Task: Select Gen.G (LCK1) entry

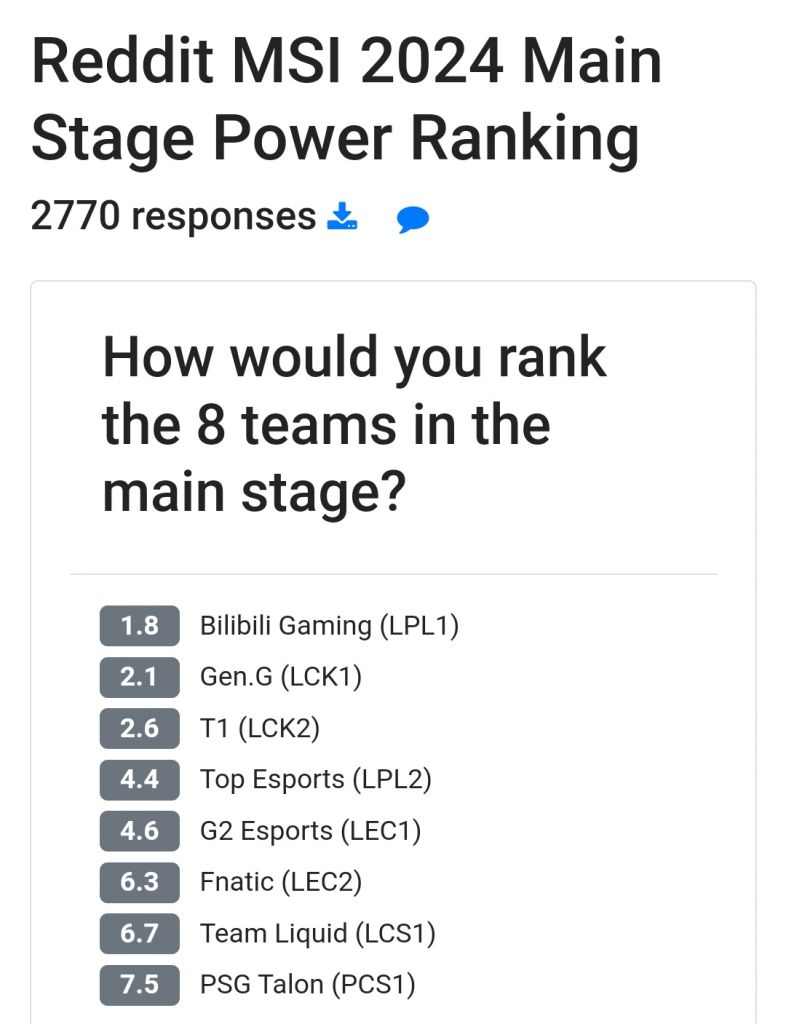Action: tap(281, 677)
